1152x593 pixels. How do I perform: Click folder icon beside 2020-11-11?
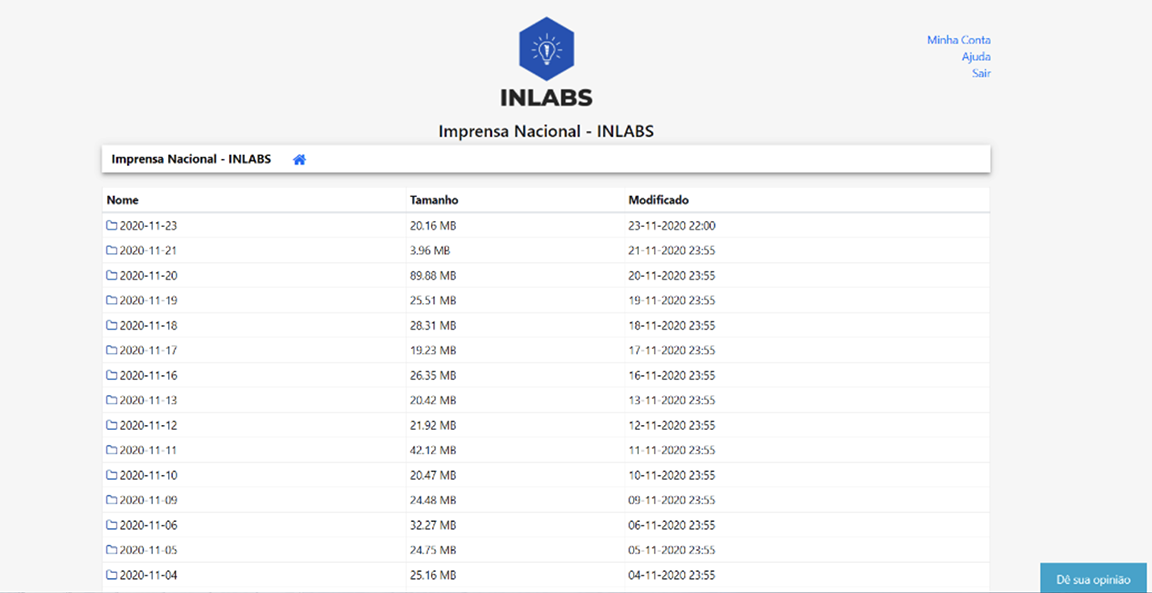pyautogui.click(x=112, y=451)
